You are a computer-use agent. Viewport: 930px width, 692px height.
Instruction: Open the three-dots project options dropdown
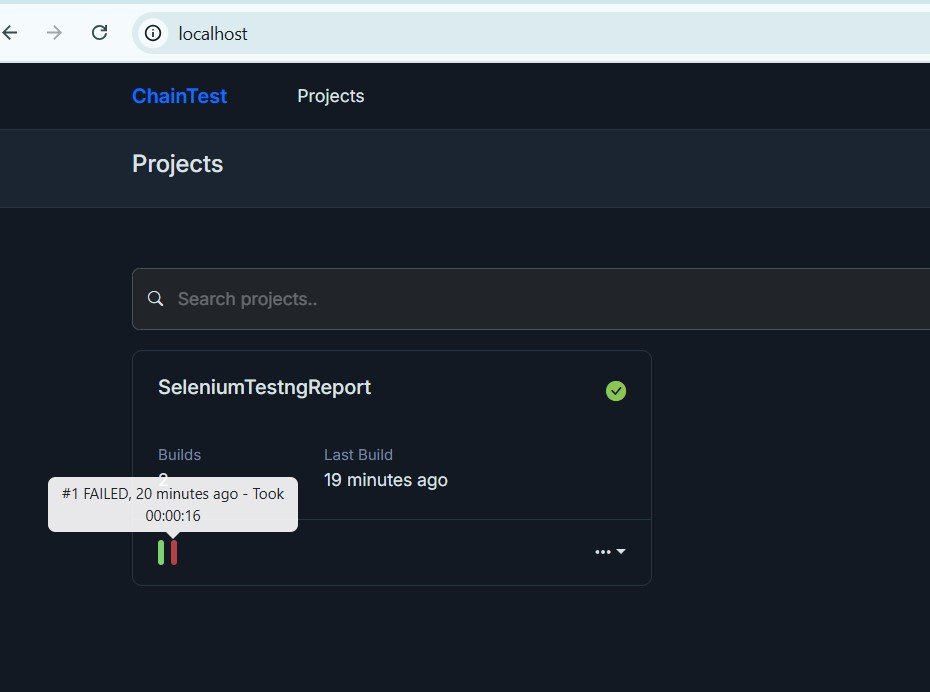pos(610,551)
